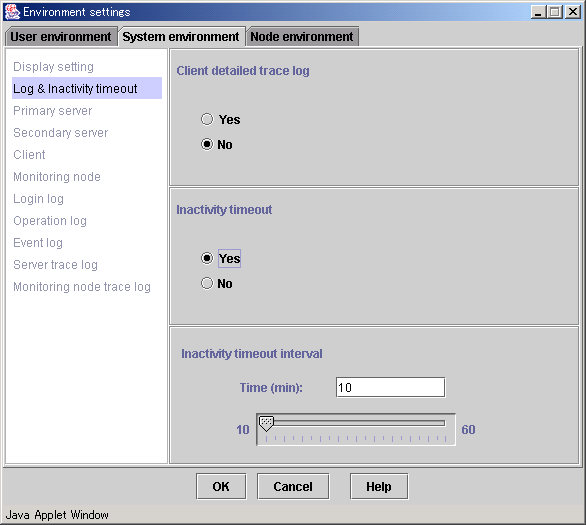586x525 pixels.
Task: Minimize the Environment settings window
Action: click(x=538, y=12)
